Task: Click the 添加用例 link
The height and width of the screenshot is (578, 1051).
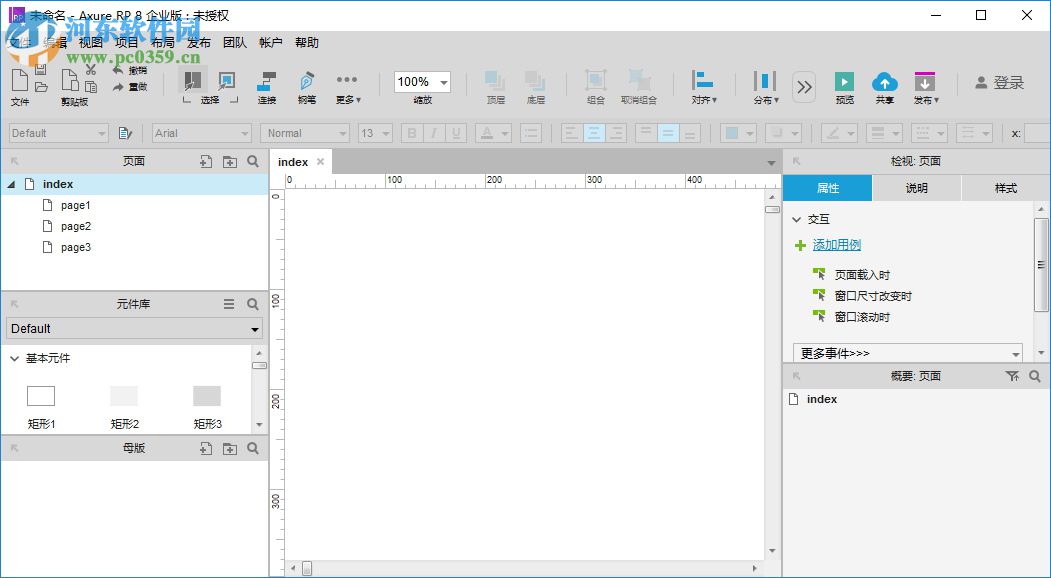Action: point(835,244)
